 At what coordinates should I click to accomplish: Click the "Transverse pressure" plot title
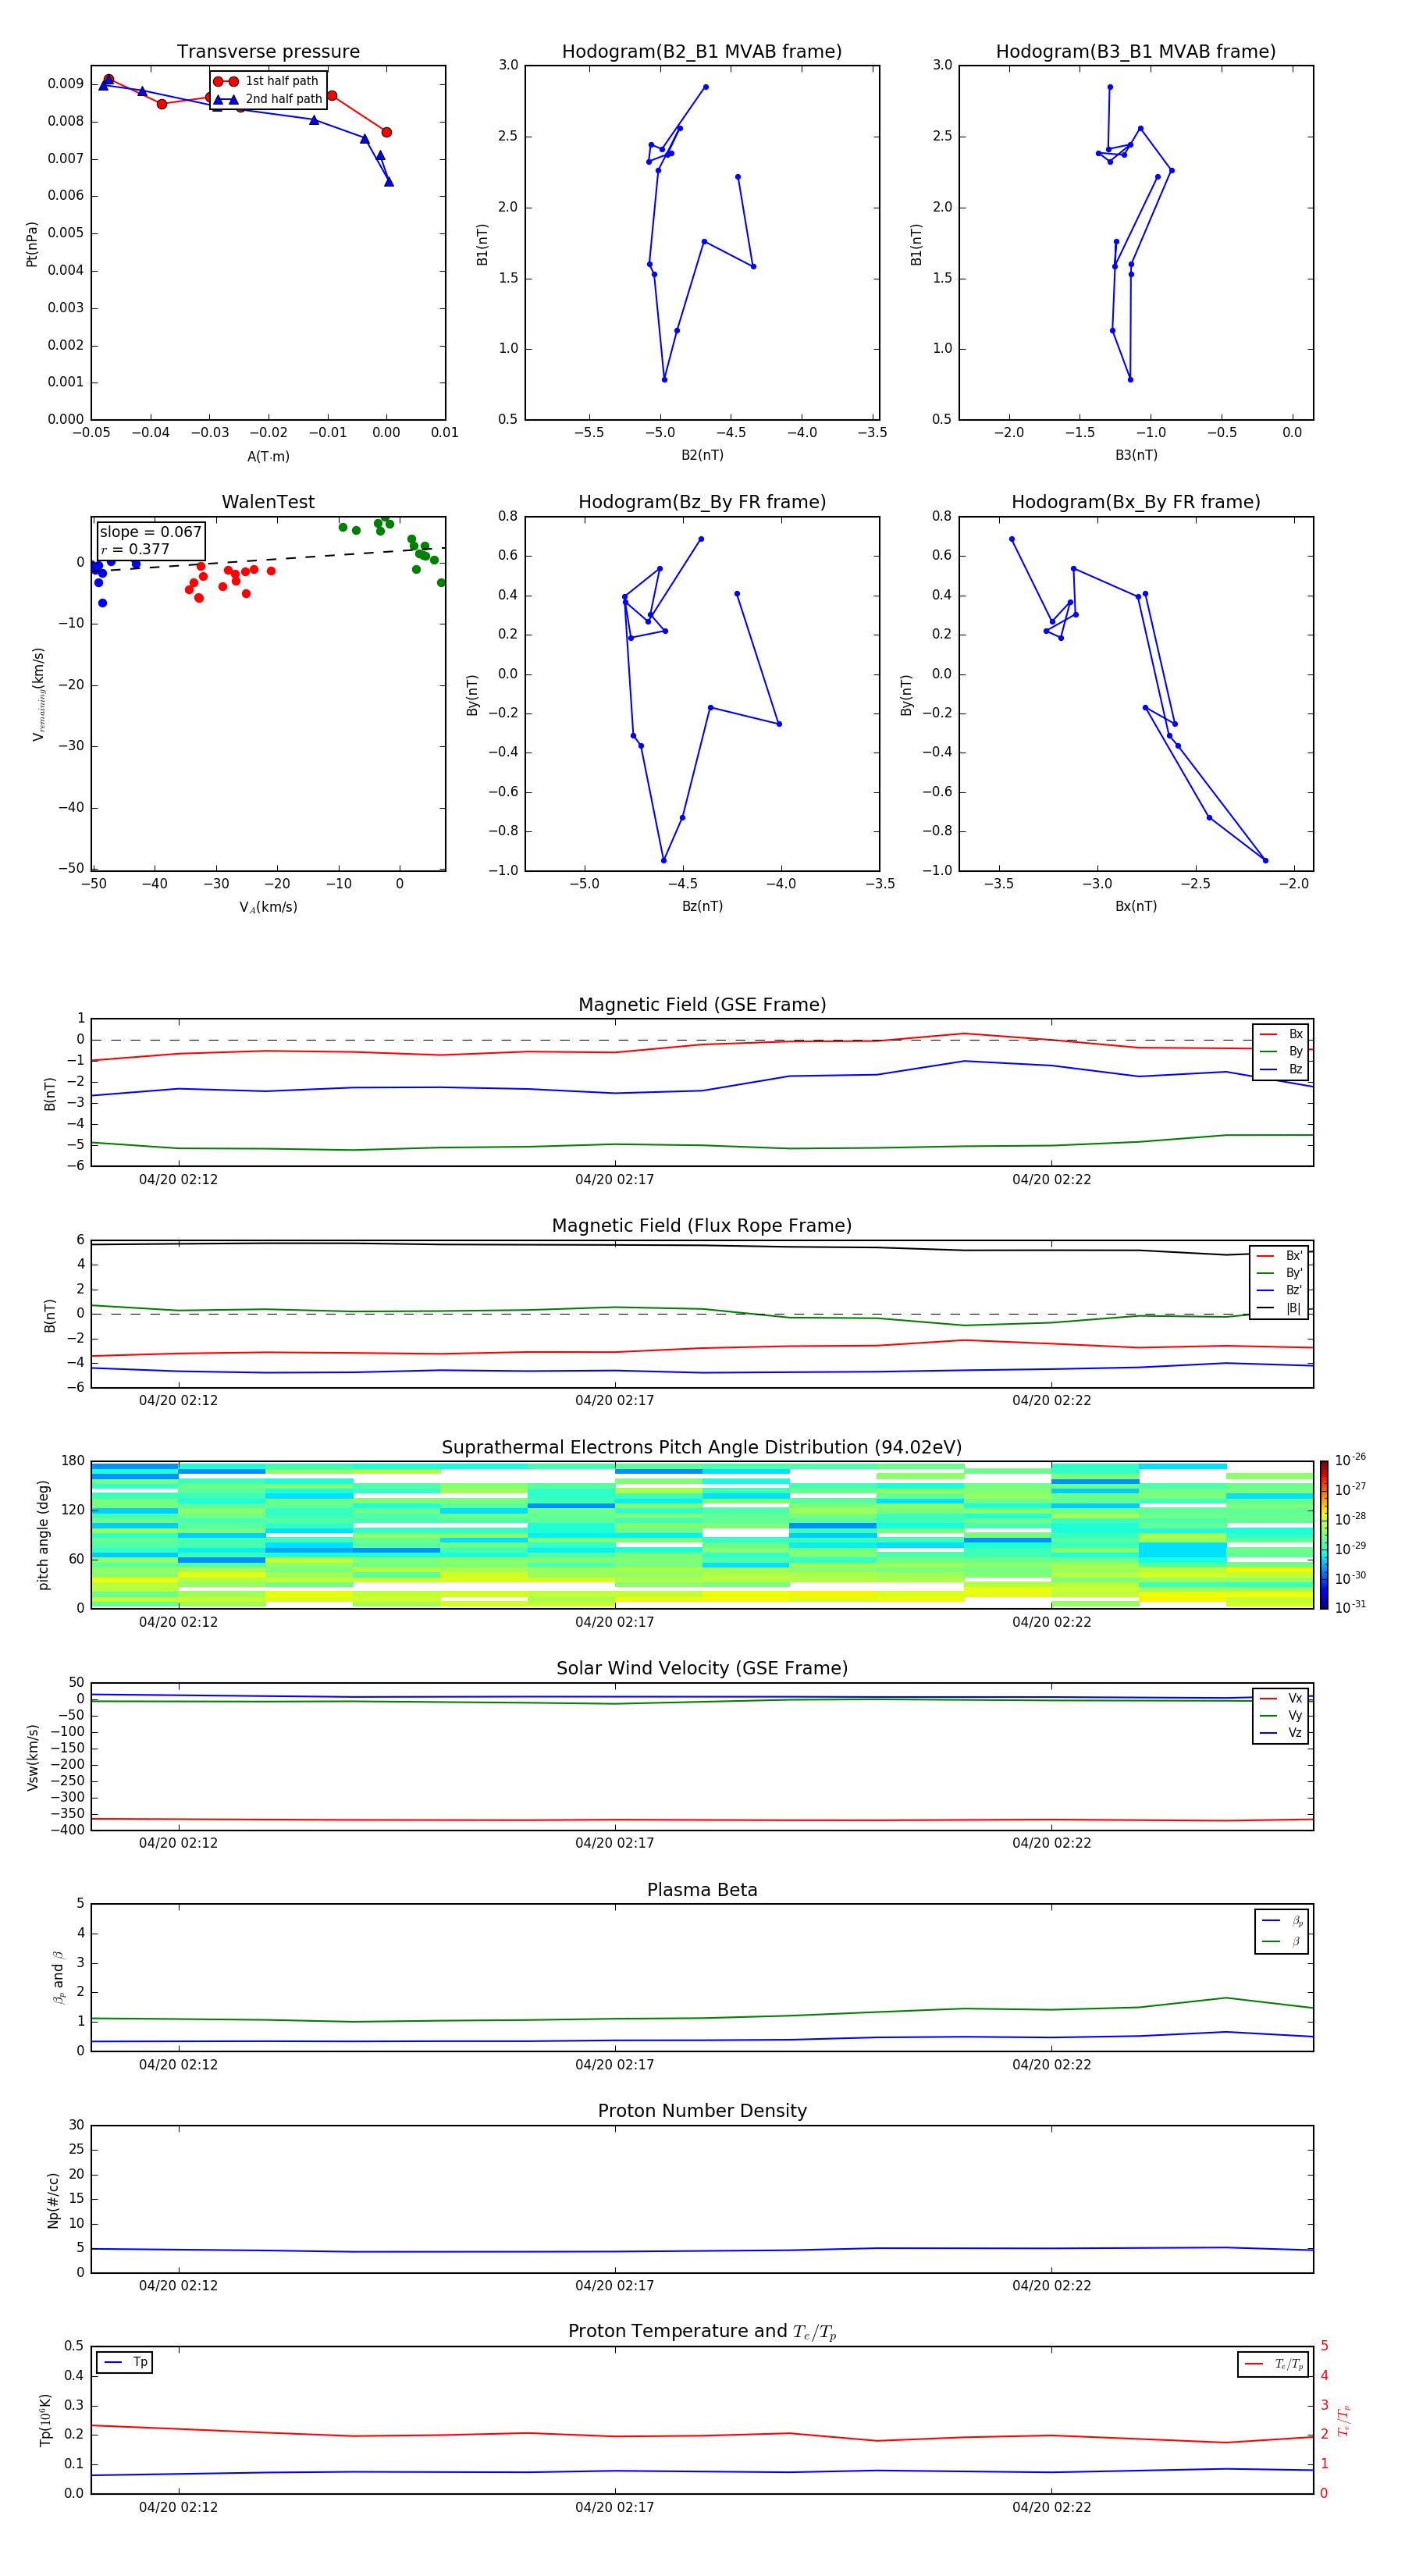tap(268, 51)
